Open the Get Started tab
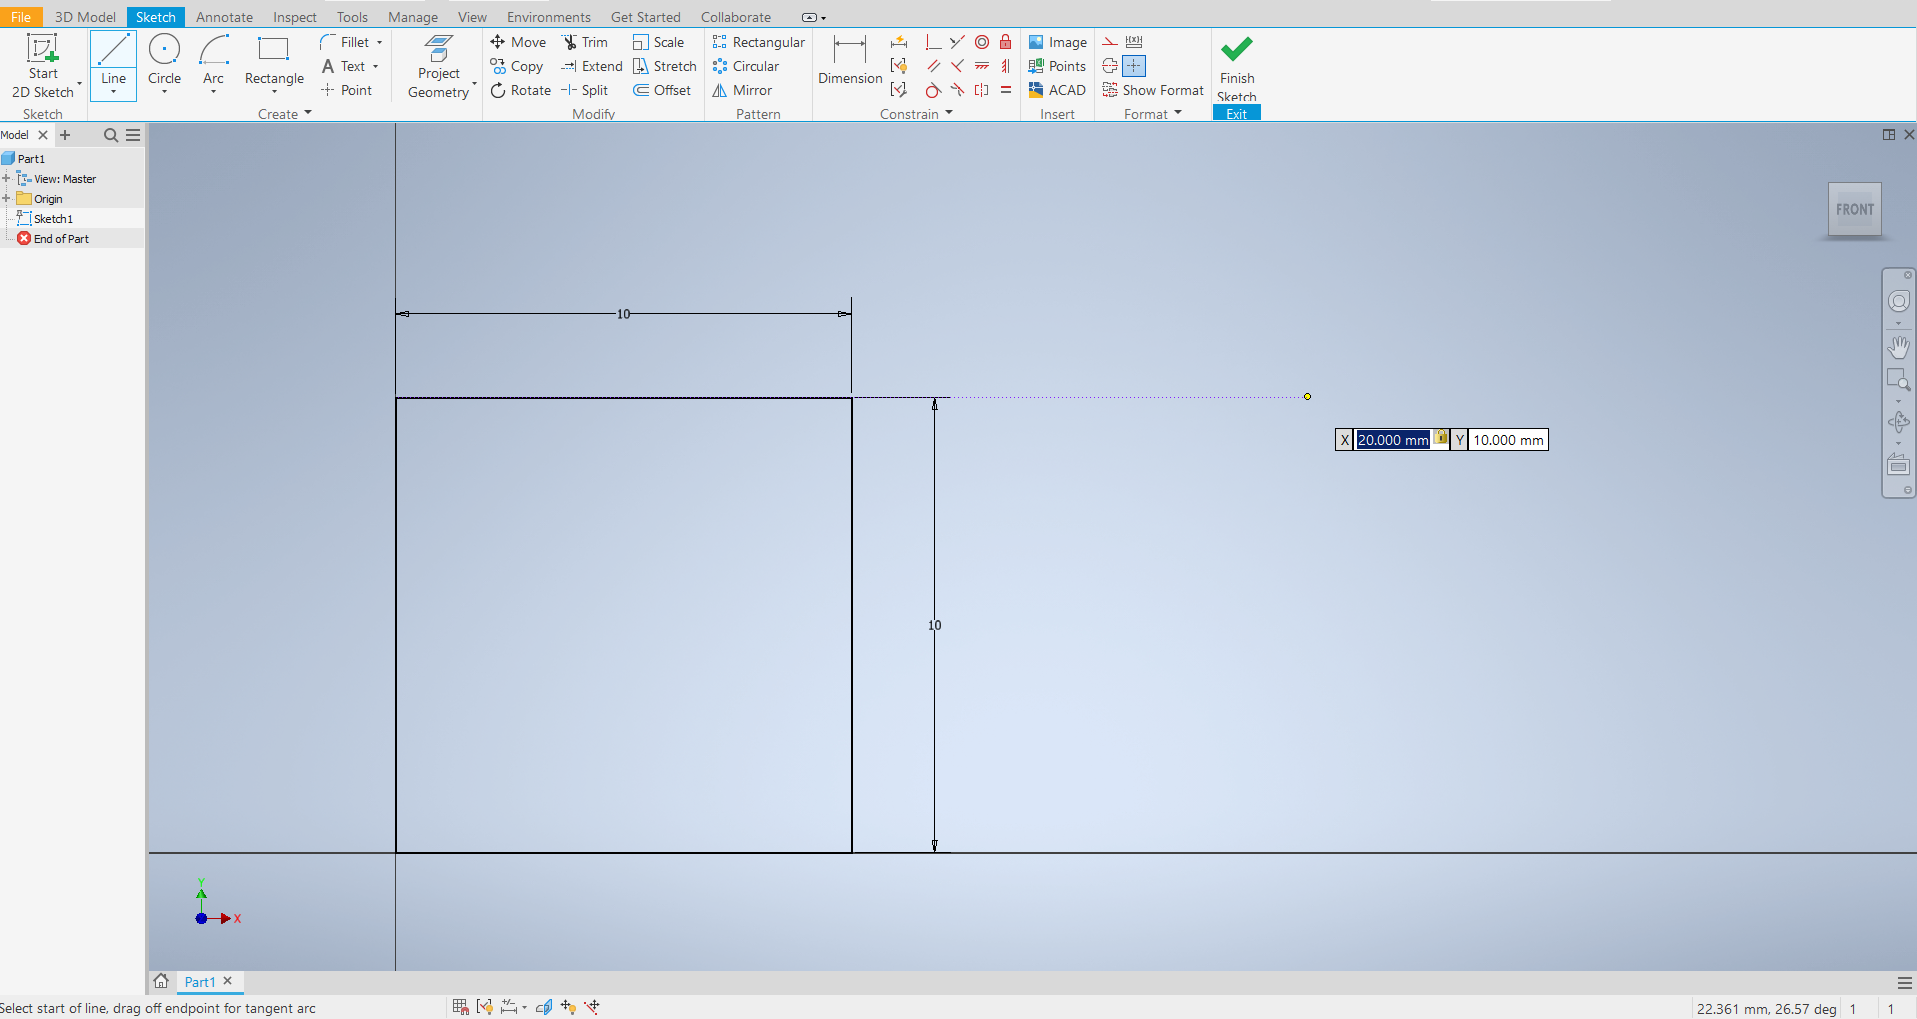The image size is (1917, 1019). click(x=645, y=16)
